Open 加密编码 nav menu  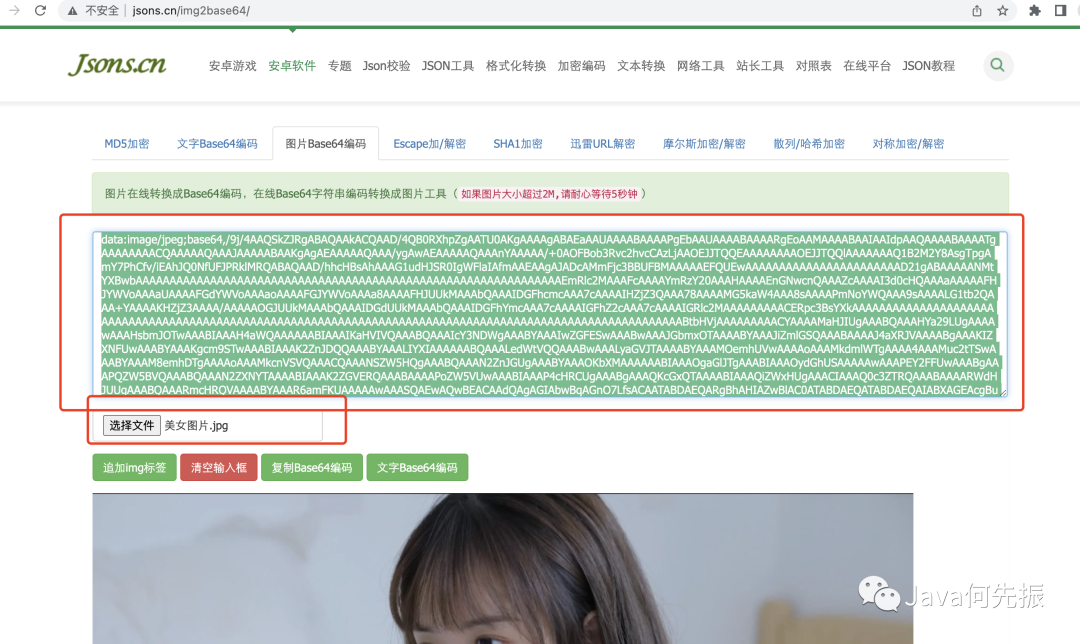(581, 66)
